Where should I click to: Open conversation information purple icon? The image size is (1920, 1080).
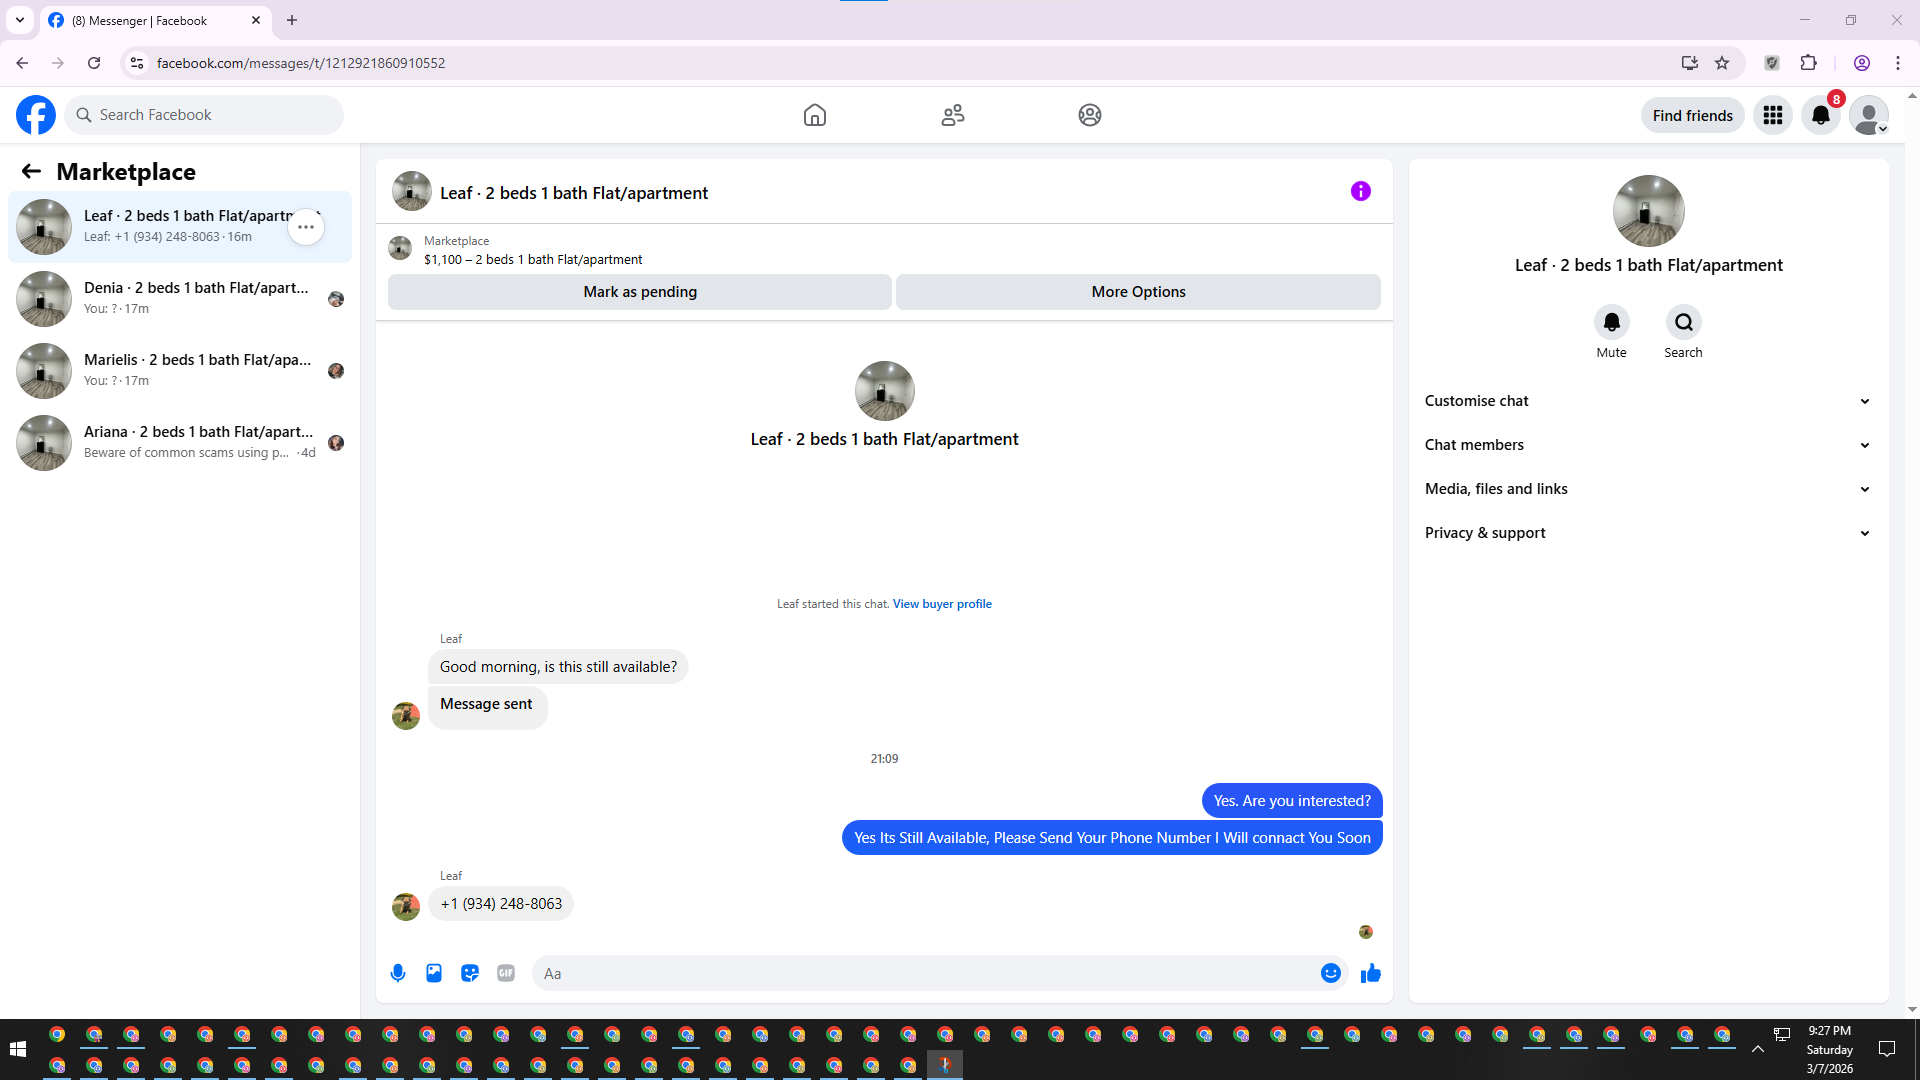(1361, 191)
